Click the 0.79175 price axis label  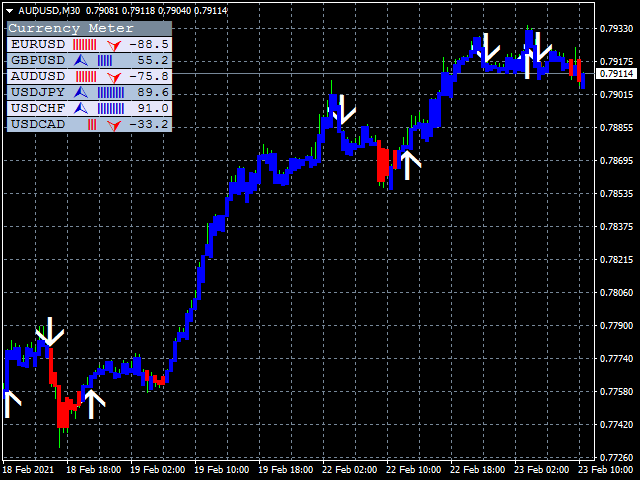616,62
